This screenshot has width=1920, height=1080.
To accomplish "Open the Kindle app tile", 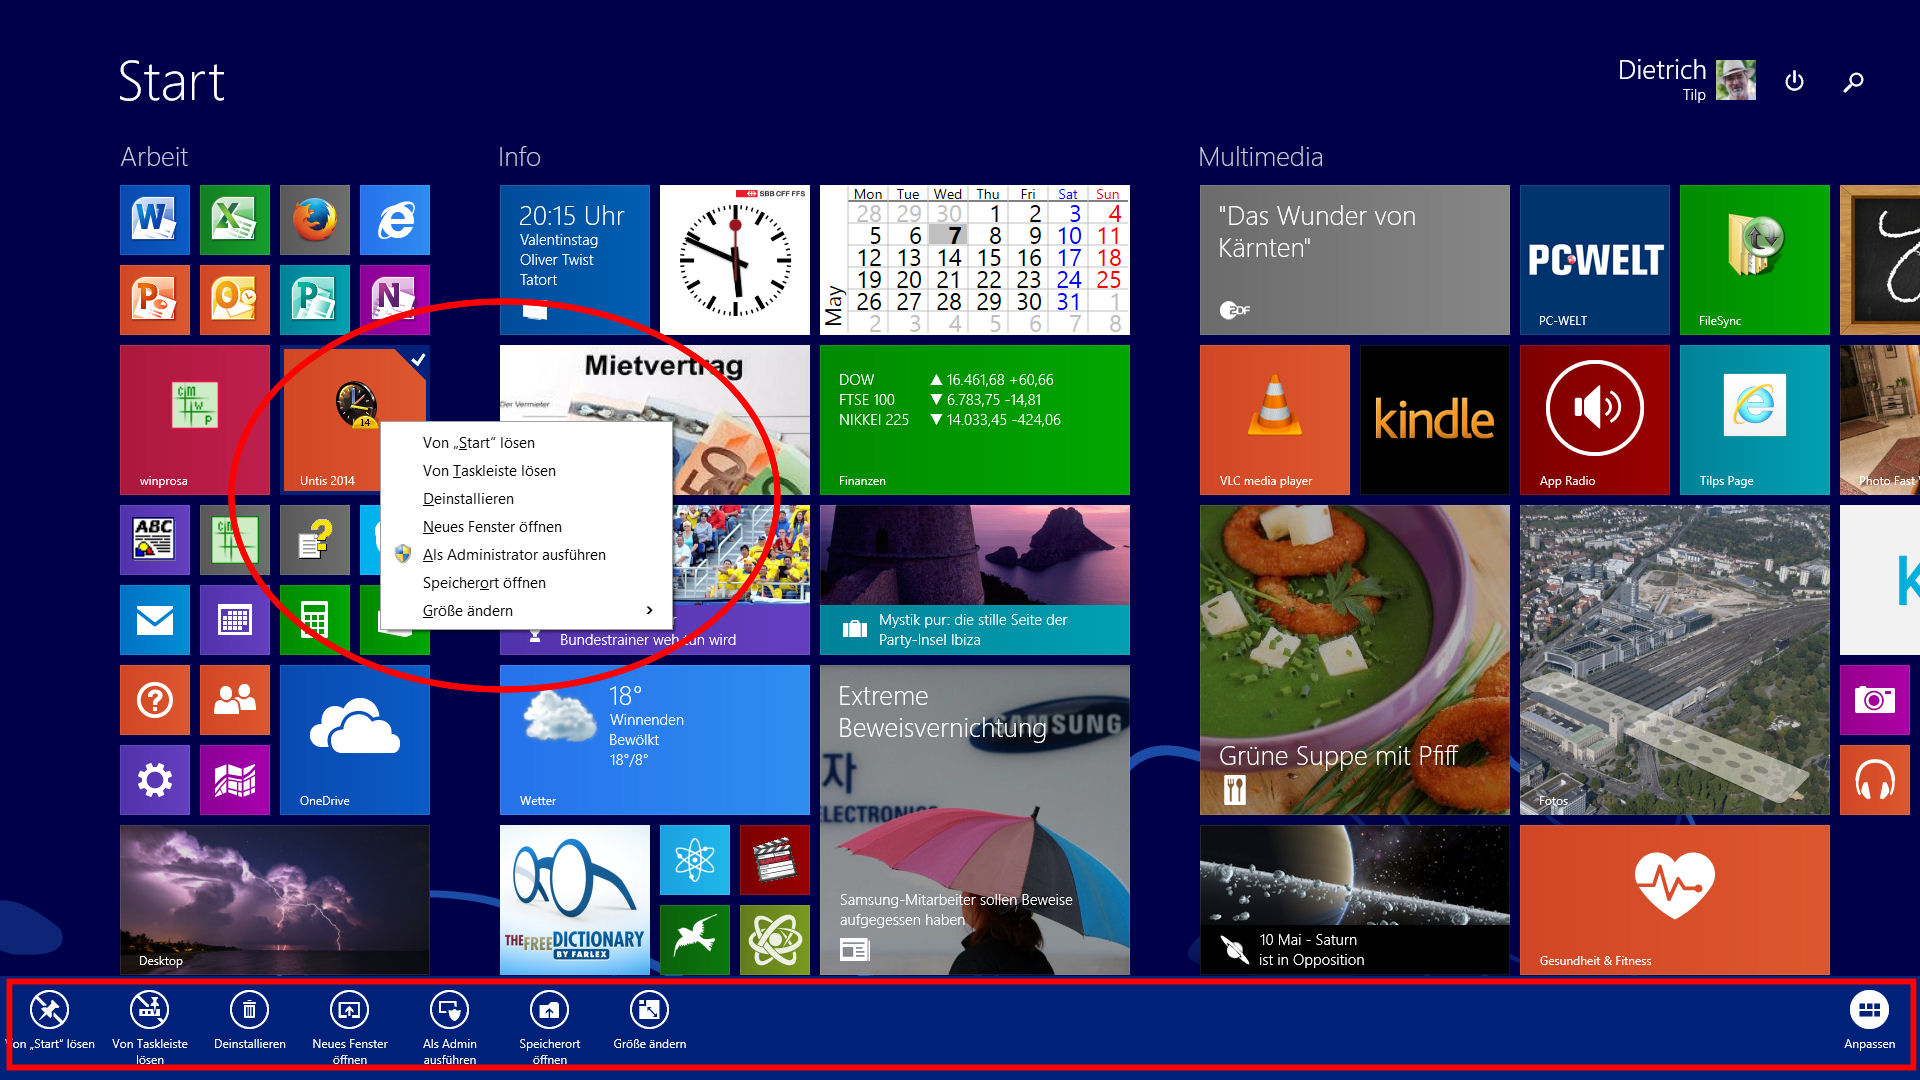I will click(x=1434, y=419).
